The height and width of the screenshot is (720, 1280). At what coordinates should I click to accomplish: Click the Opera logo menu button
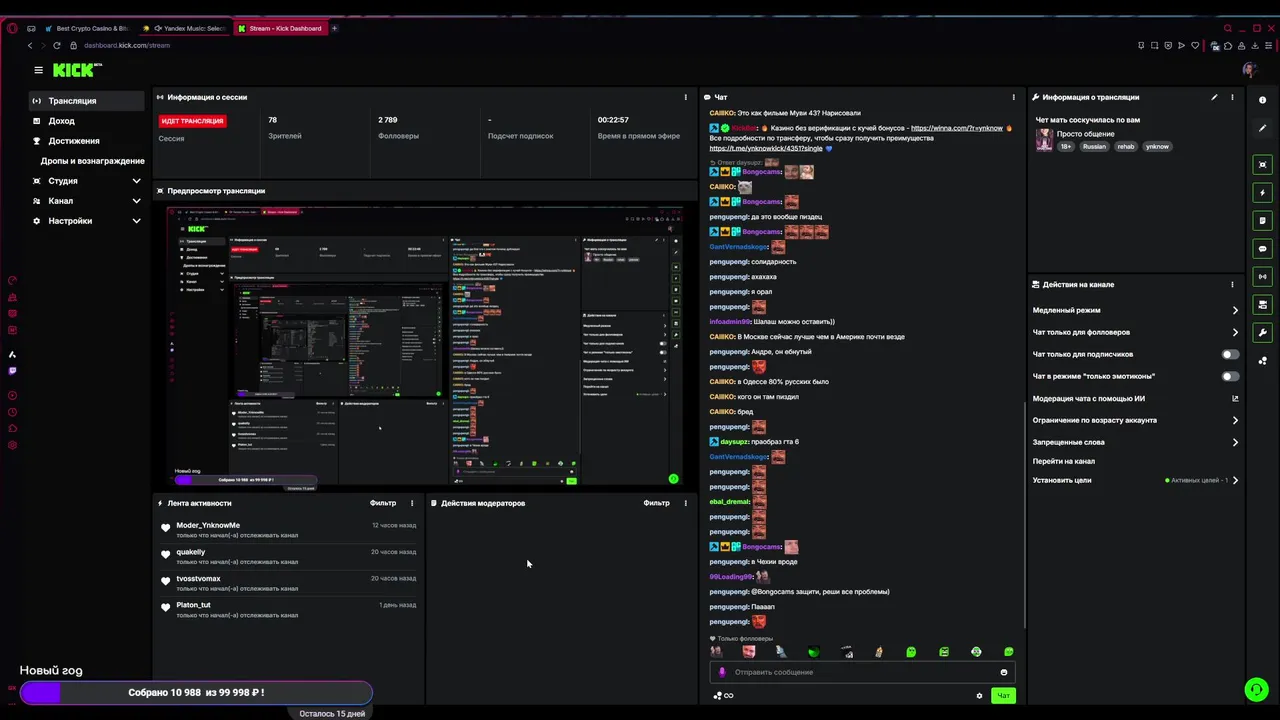[x=12, y=28]
